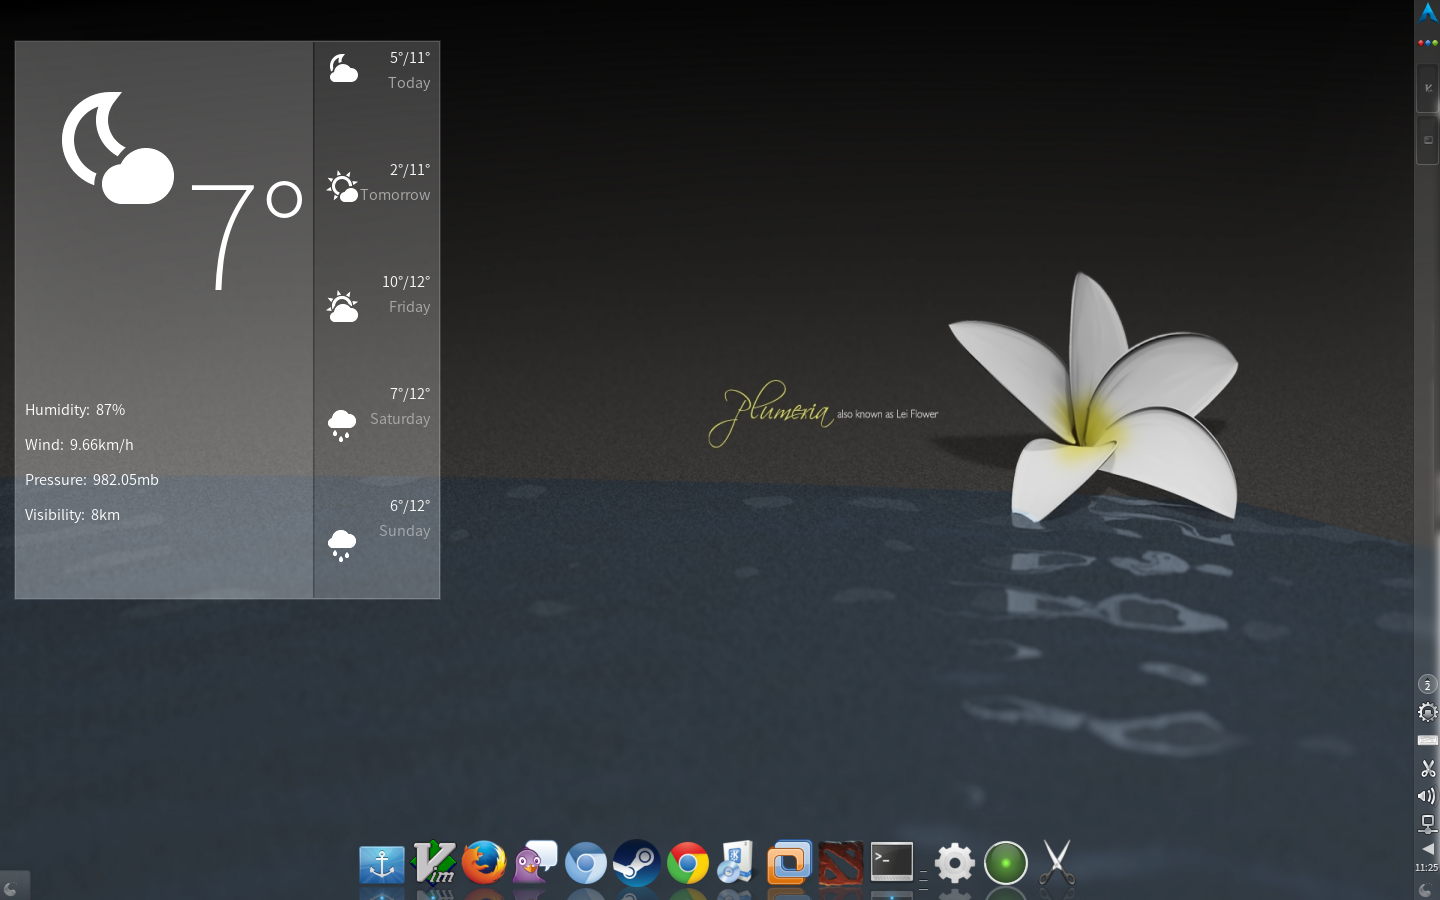Image resolution: width=1440 pixels, height=900 pixels.
Task: Open the scissors app in the dock
Action: 1056,862
